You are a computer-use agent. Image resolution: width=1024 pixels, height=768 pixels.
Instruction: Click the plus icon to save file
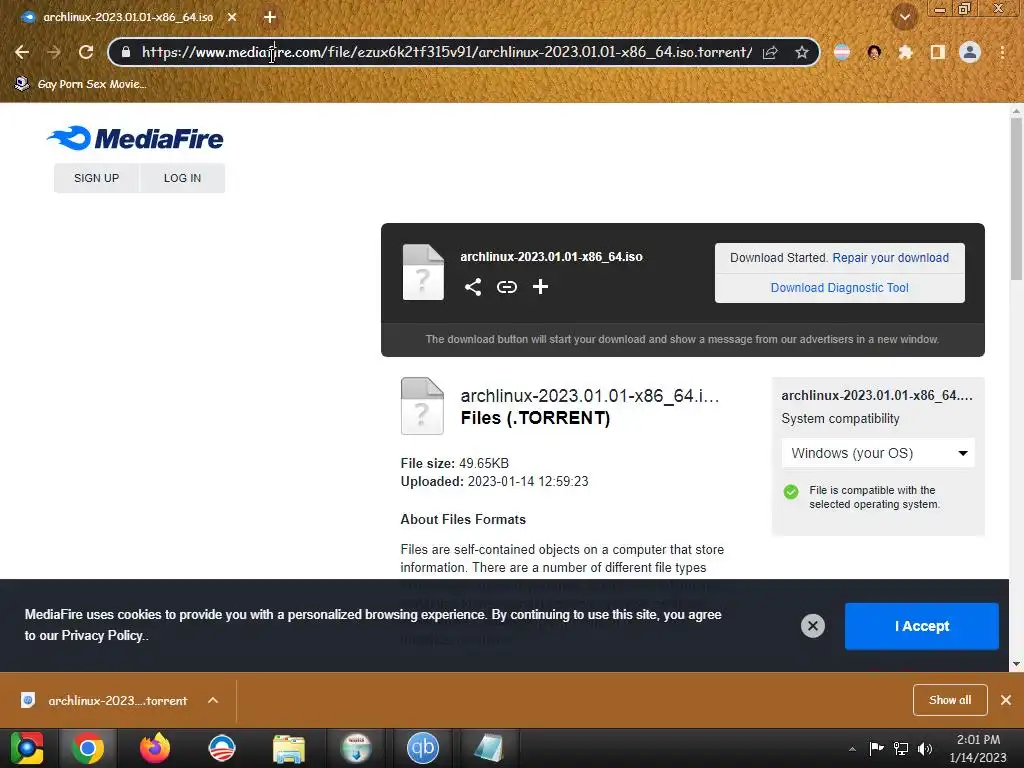540,287
